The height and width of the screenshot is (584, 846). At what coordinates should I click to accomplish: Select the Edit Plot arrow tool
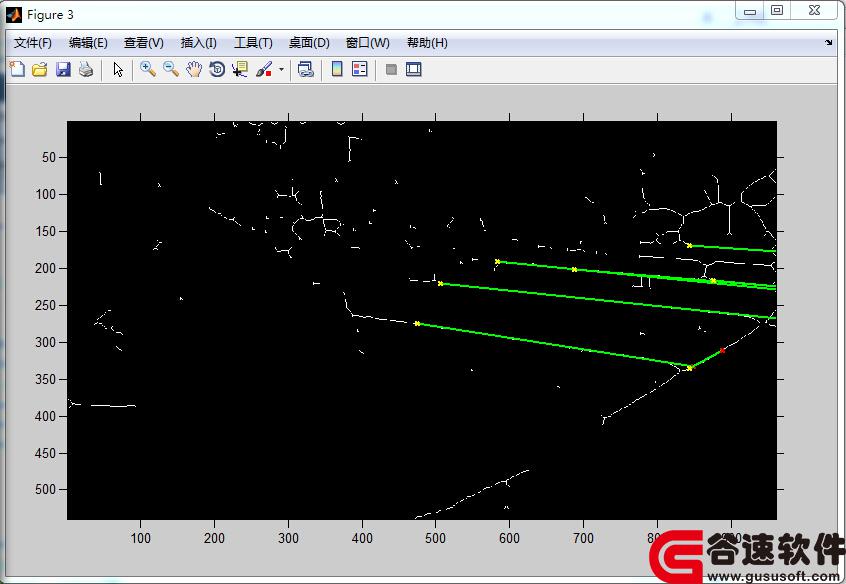(118, 69)
